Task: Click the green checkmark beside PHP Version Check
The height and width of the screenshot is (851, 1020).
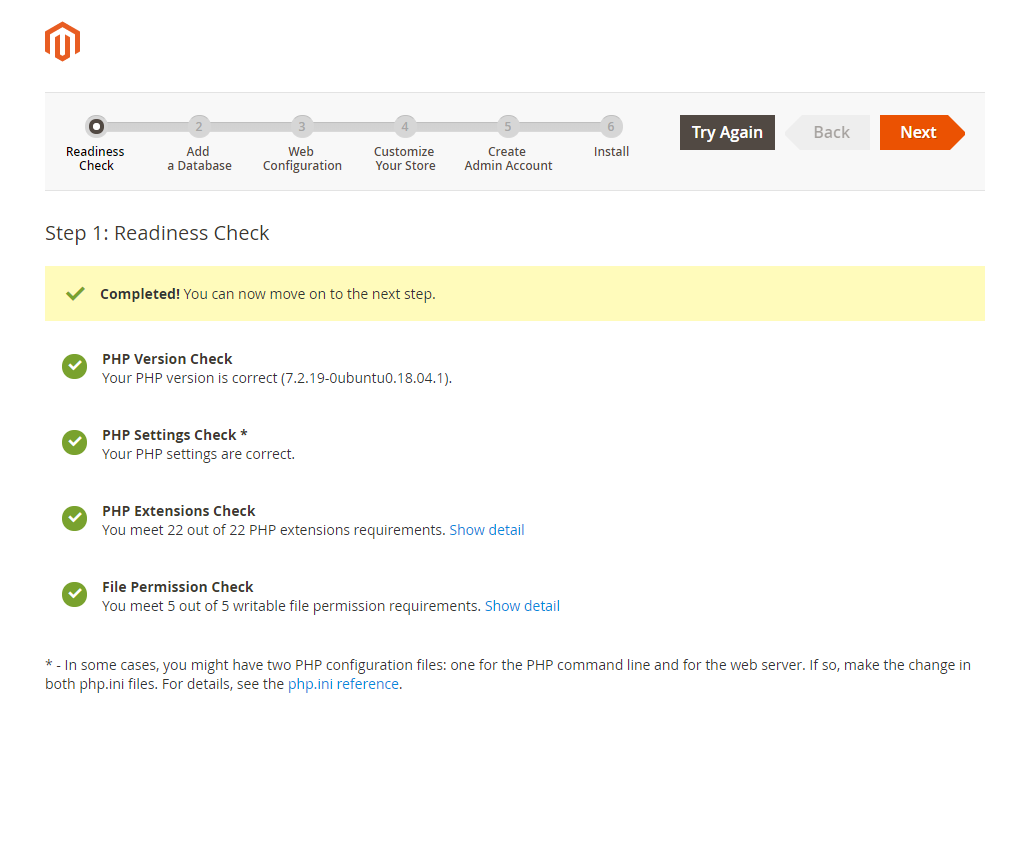Action: point(74,366)
